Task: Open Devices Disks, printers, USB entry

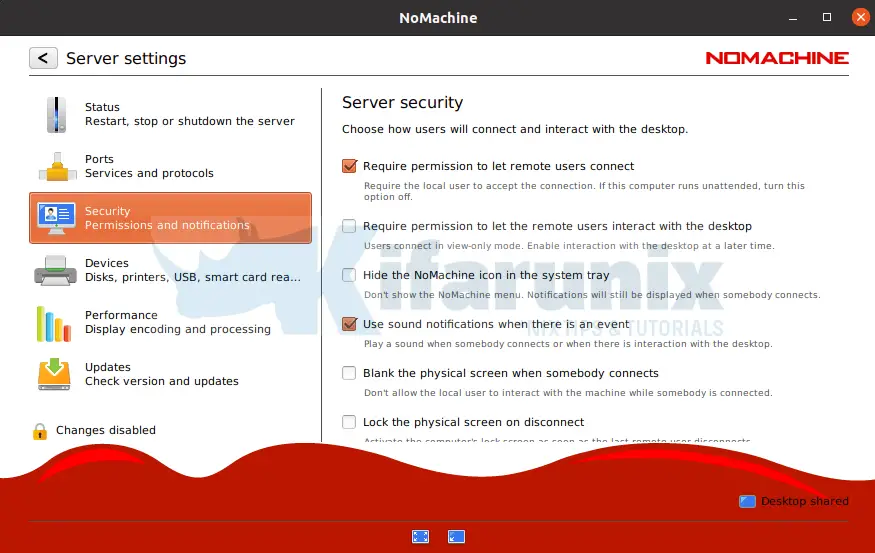Action: click(170, 270)
